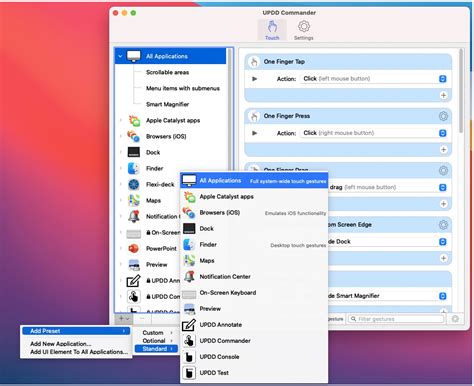
Task: Add action to One Finger Press gesture
Action: pyautogui.click(x=443, y=150)
